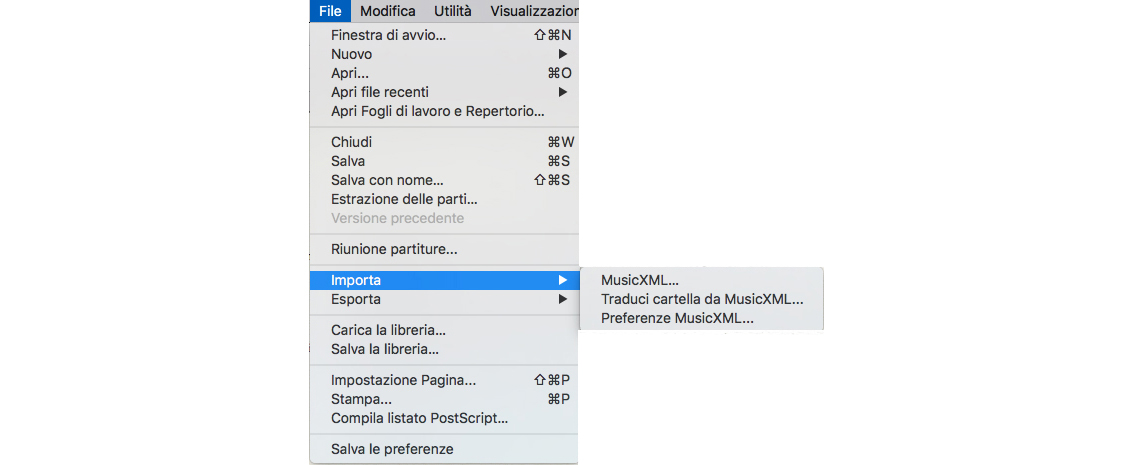Select Chiudi to close the document
Screen dimensions: 1134x465
coord(351,142)
